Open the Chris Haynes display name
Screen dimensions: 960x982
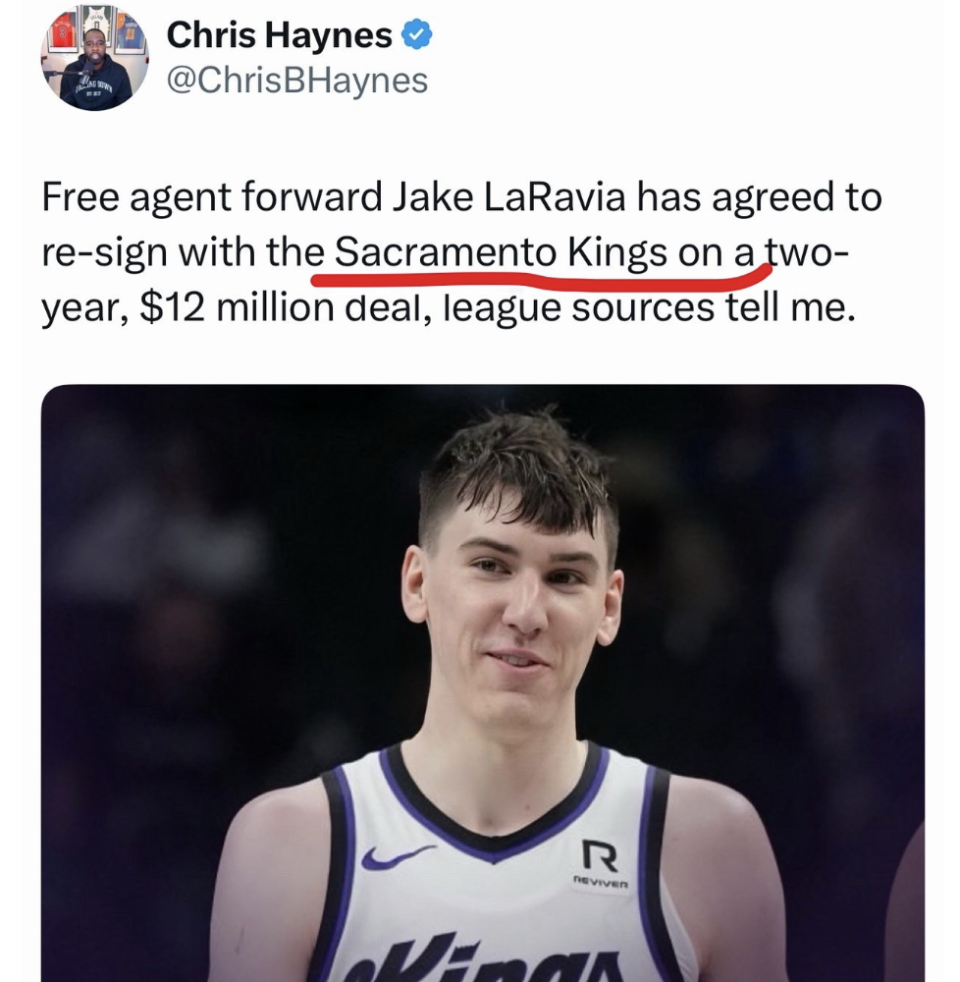(x=279, y=34)
